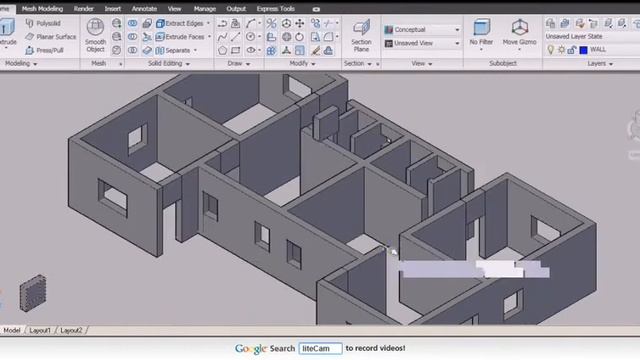Choose the Planar Surface tool
Screen dimensions: 640x360
coord(51,37)
